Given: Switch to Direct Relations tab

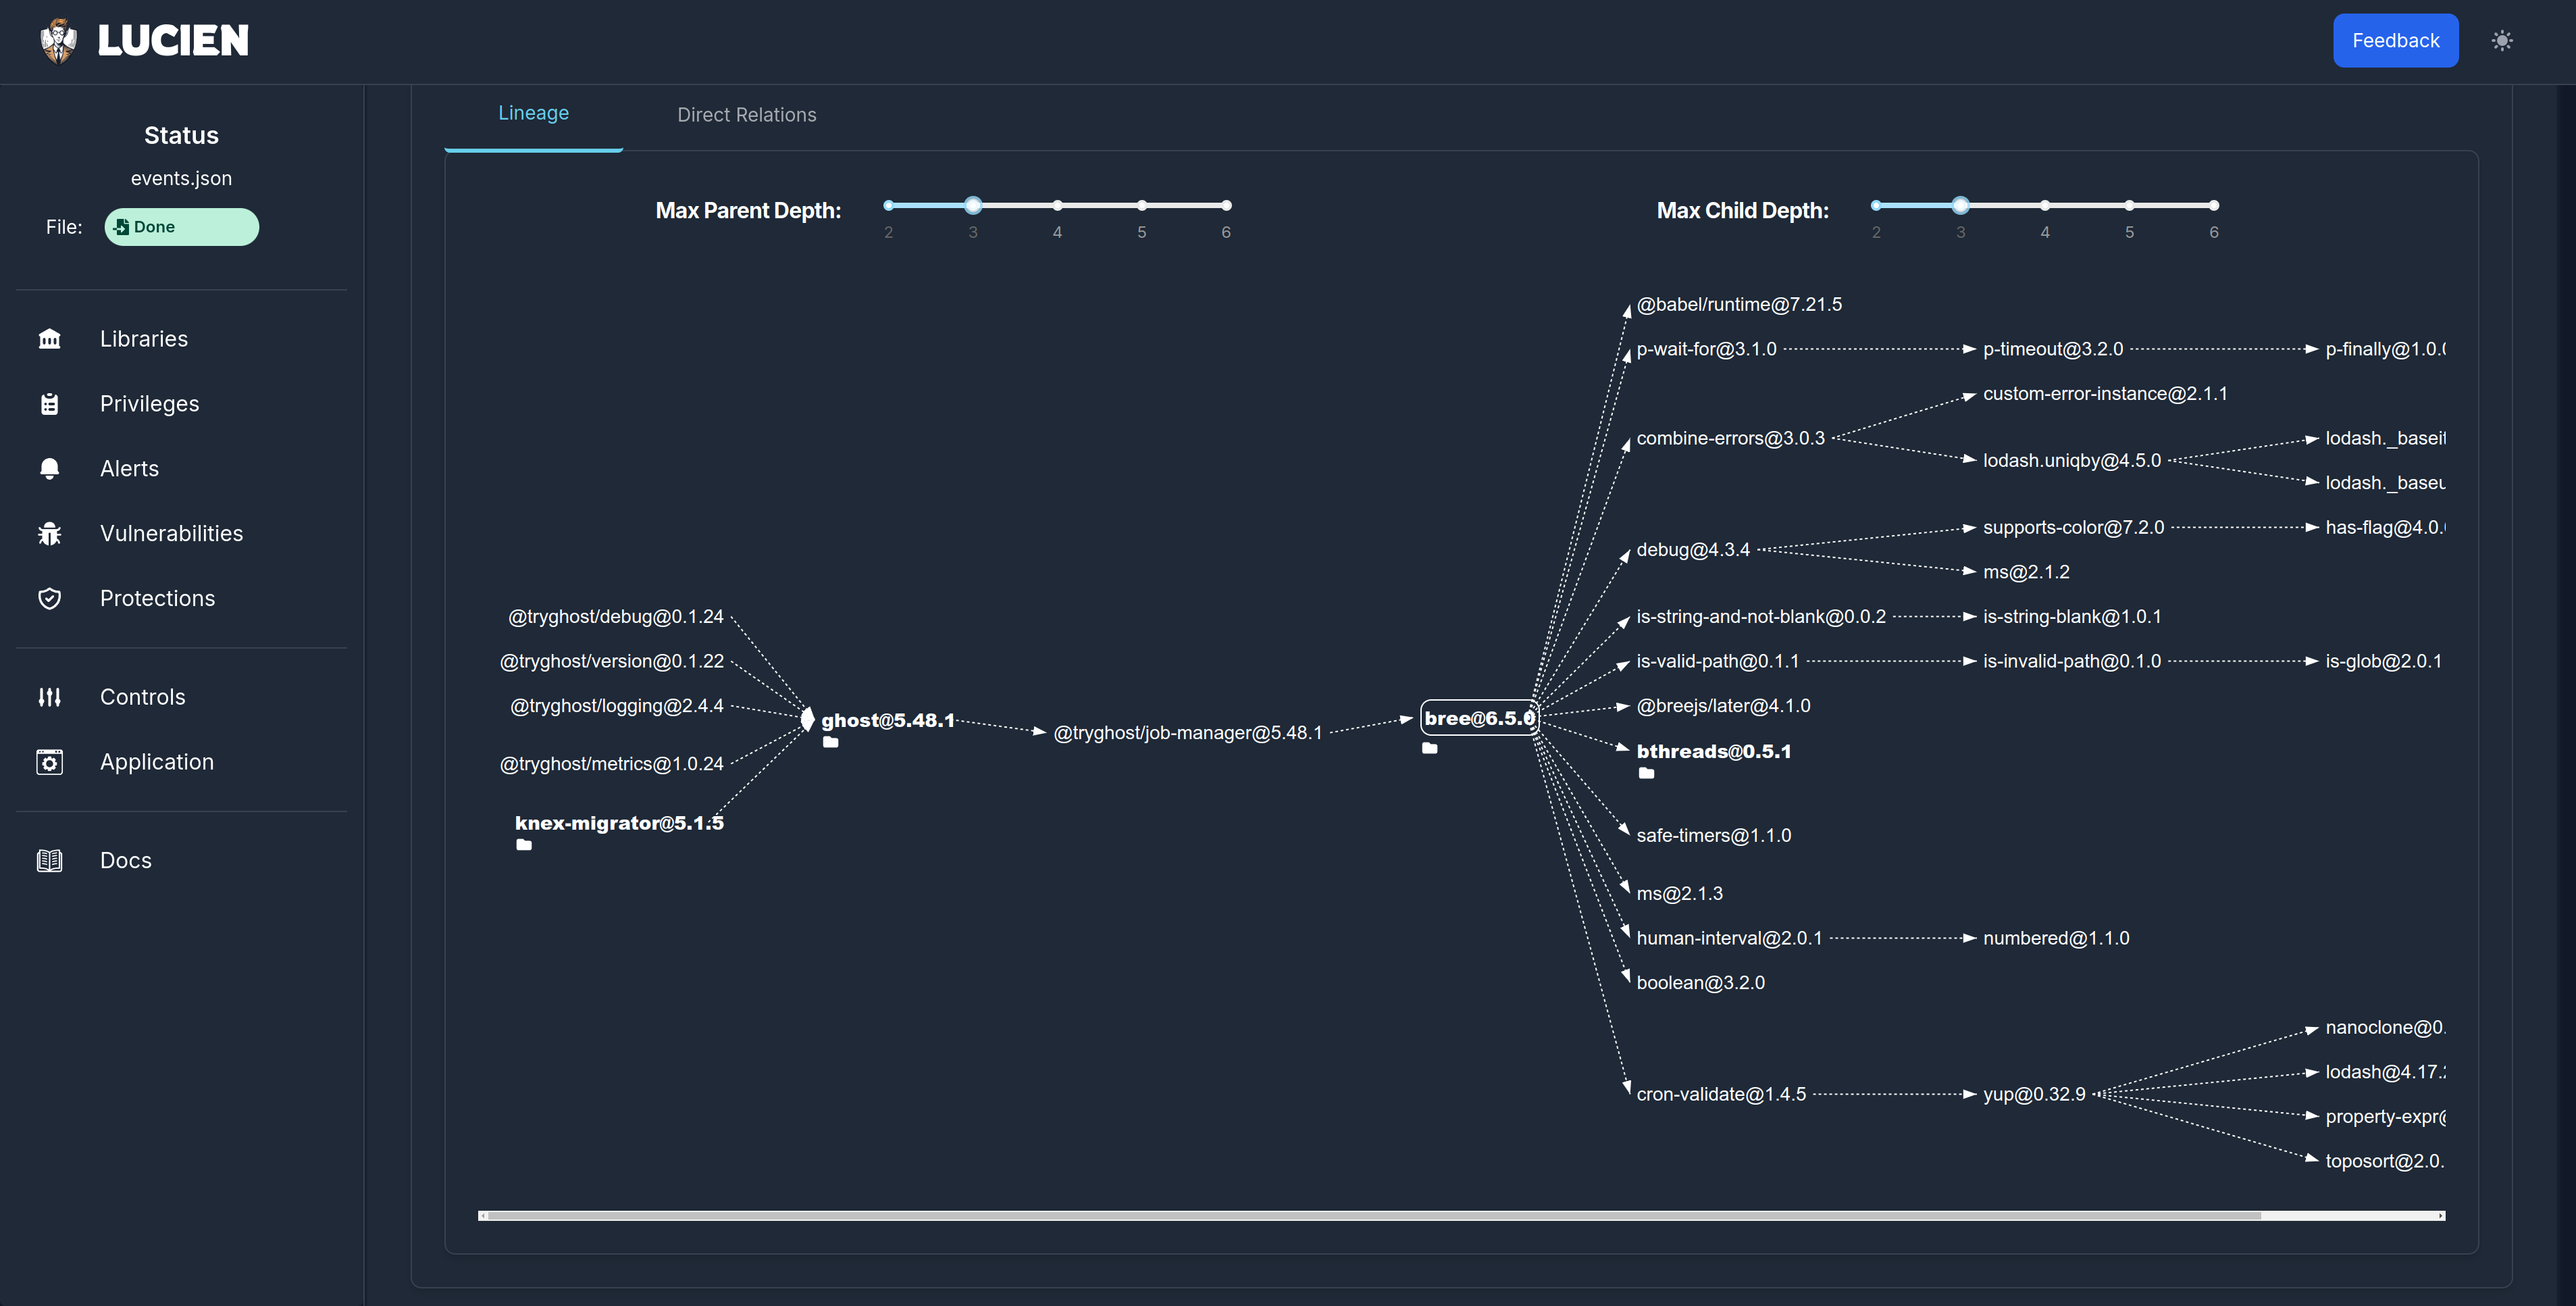Looking at the screenshot, I should click(746, 115).
